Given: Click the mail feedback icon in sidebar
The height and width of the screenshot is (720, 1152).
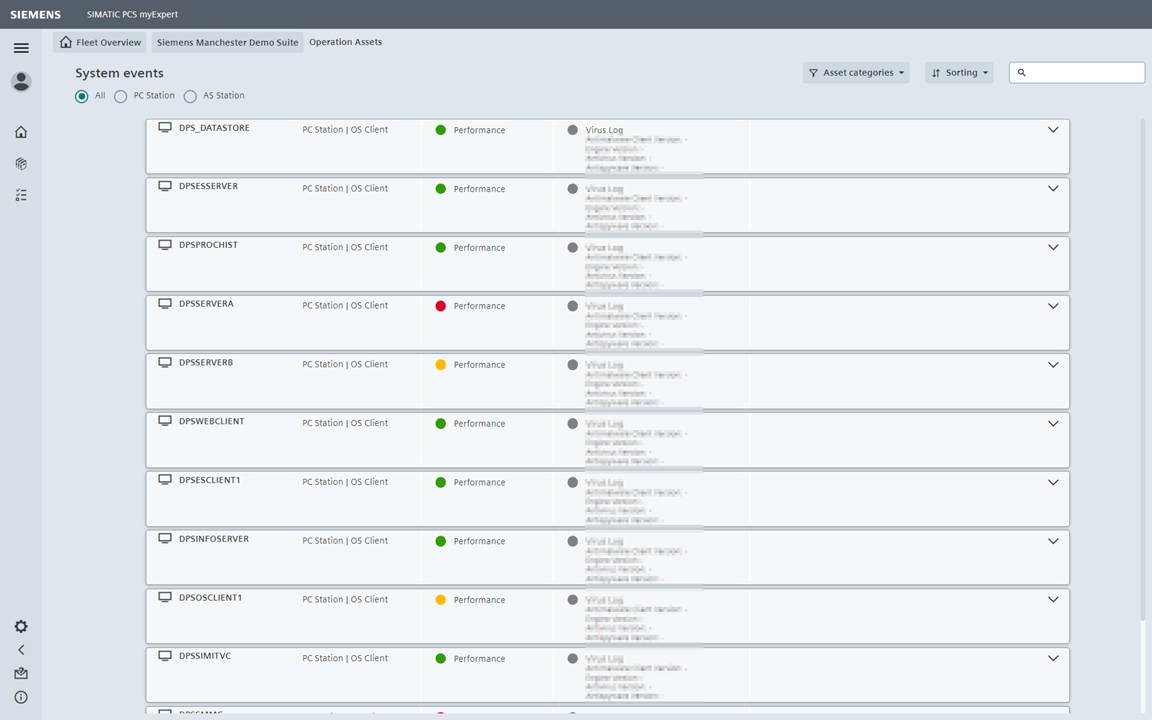Looking at the screenshot, I should [21, 674].
